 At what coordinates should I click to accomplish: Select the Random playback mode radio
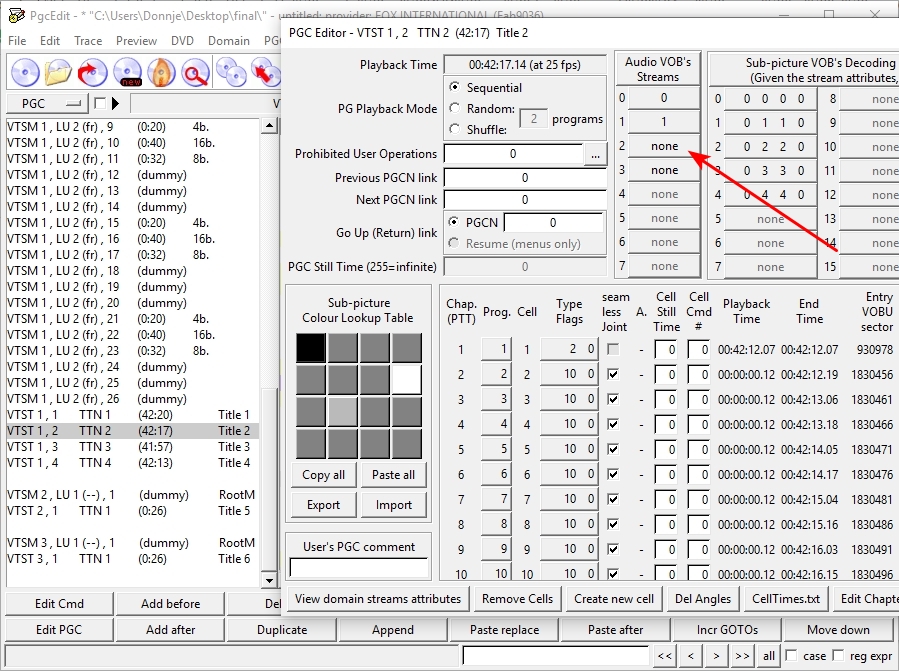(455, 109)
